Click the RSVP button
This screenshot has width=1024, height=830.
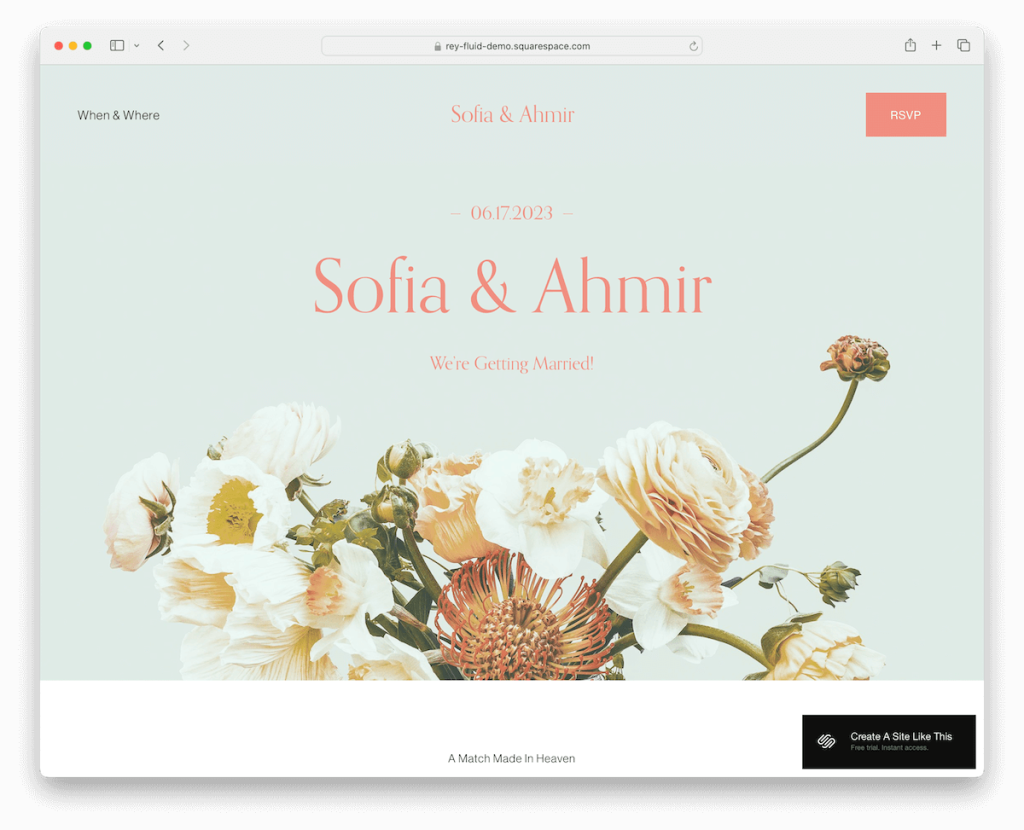(905, 115)
